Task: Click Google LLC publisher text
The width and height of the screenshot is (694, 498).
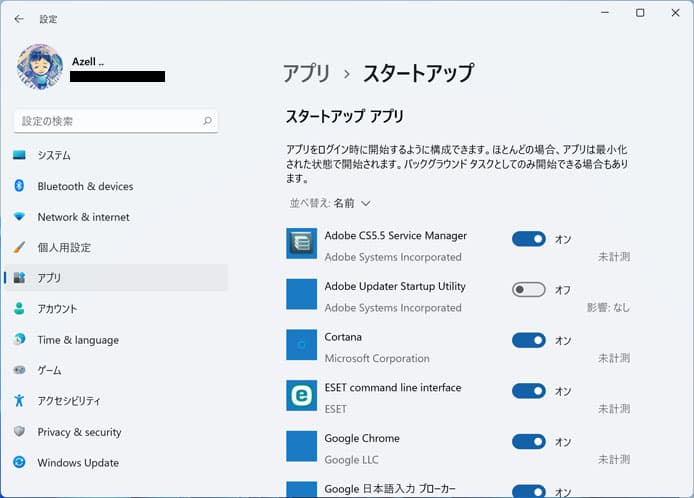Action: pyautogui.click(x=351, y=460)
